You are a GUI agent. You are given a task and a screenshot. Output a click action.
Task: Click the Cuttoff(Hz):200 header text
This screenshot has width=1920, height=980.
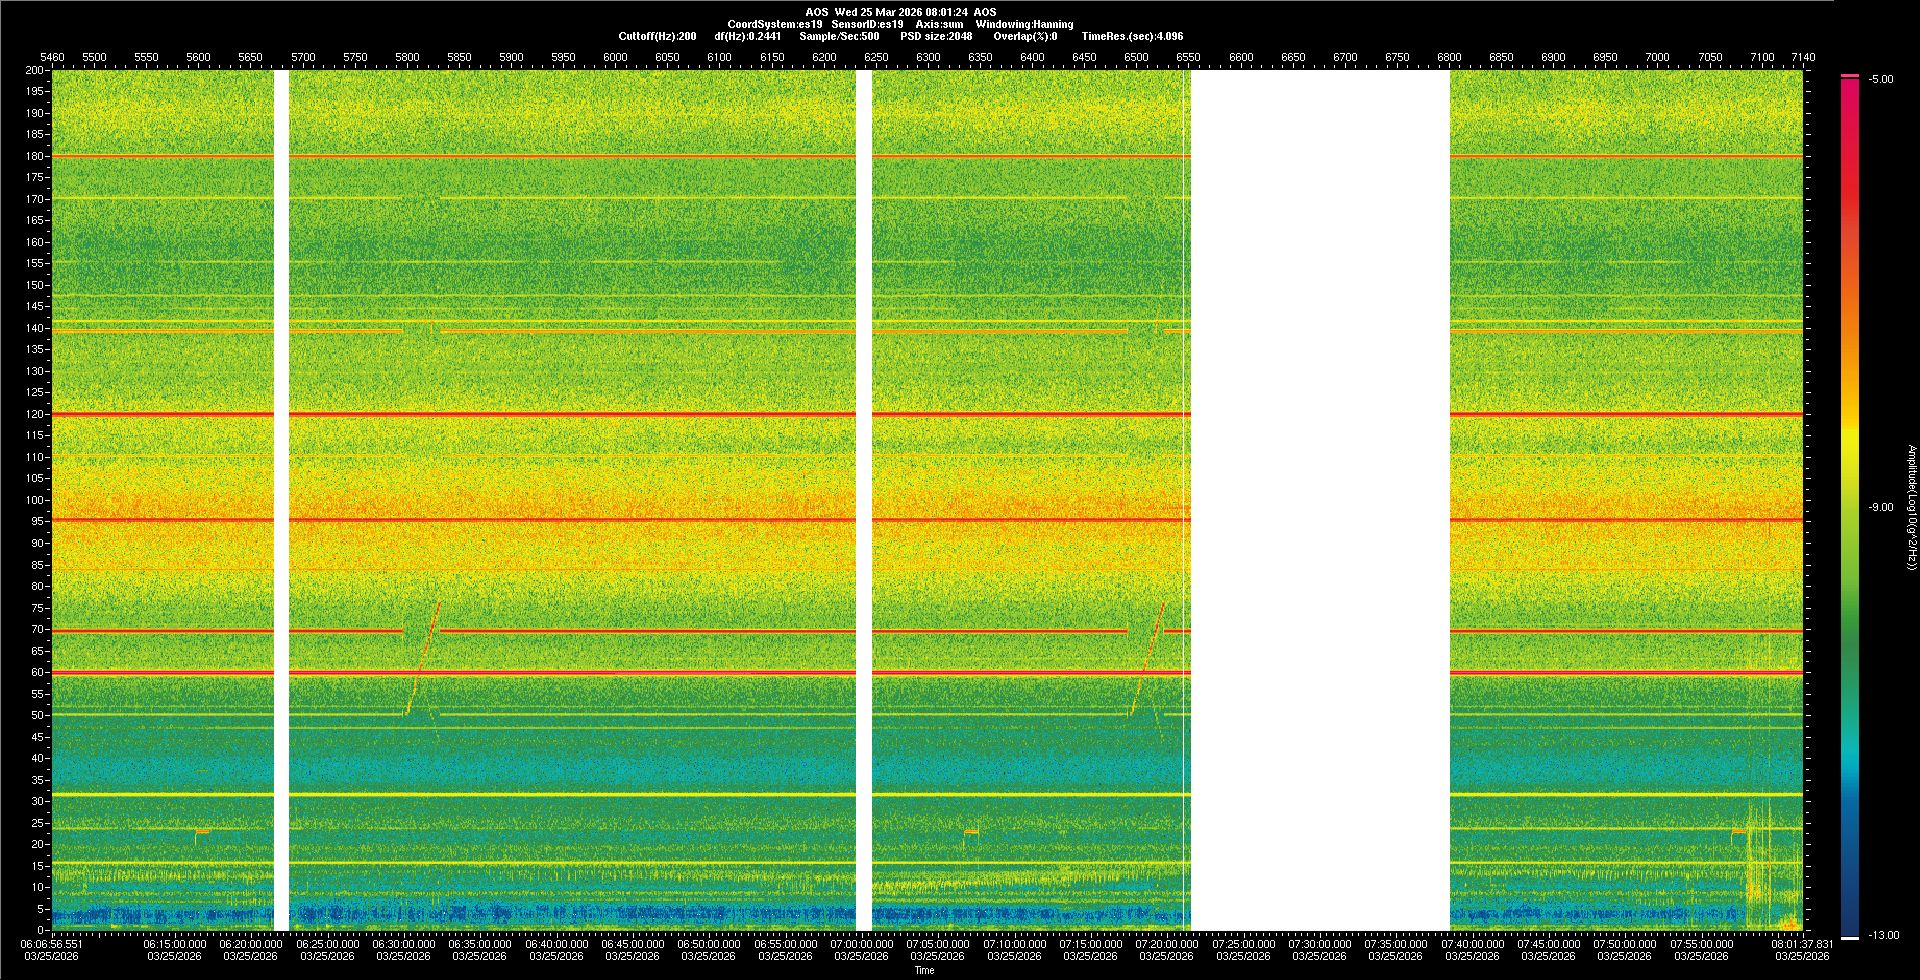point(657,36)
